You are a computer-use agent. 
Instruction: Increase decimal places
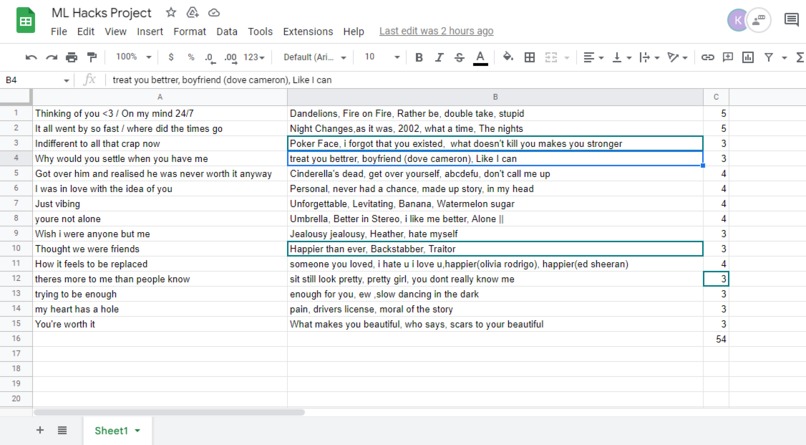click(230, 58)
